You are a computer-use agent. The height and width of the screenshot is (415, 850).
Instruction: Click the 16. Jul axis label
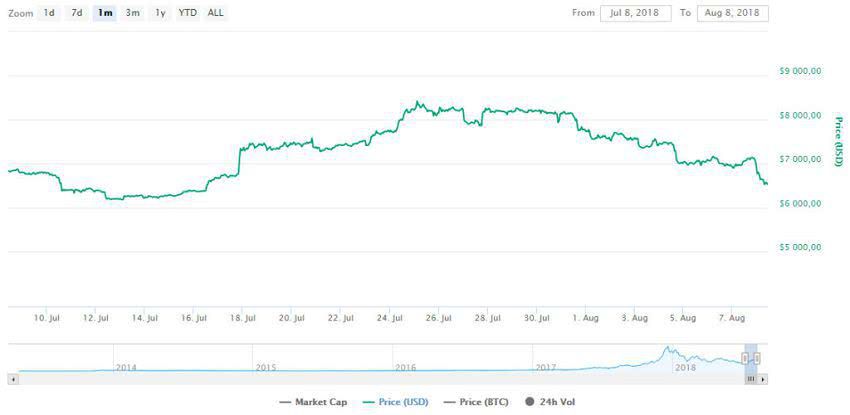[x=194, y=318]
